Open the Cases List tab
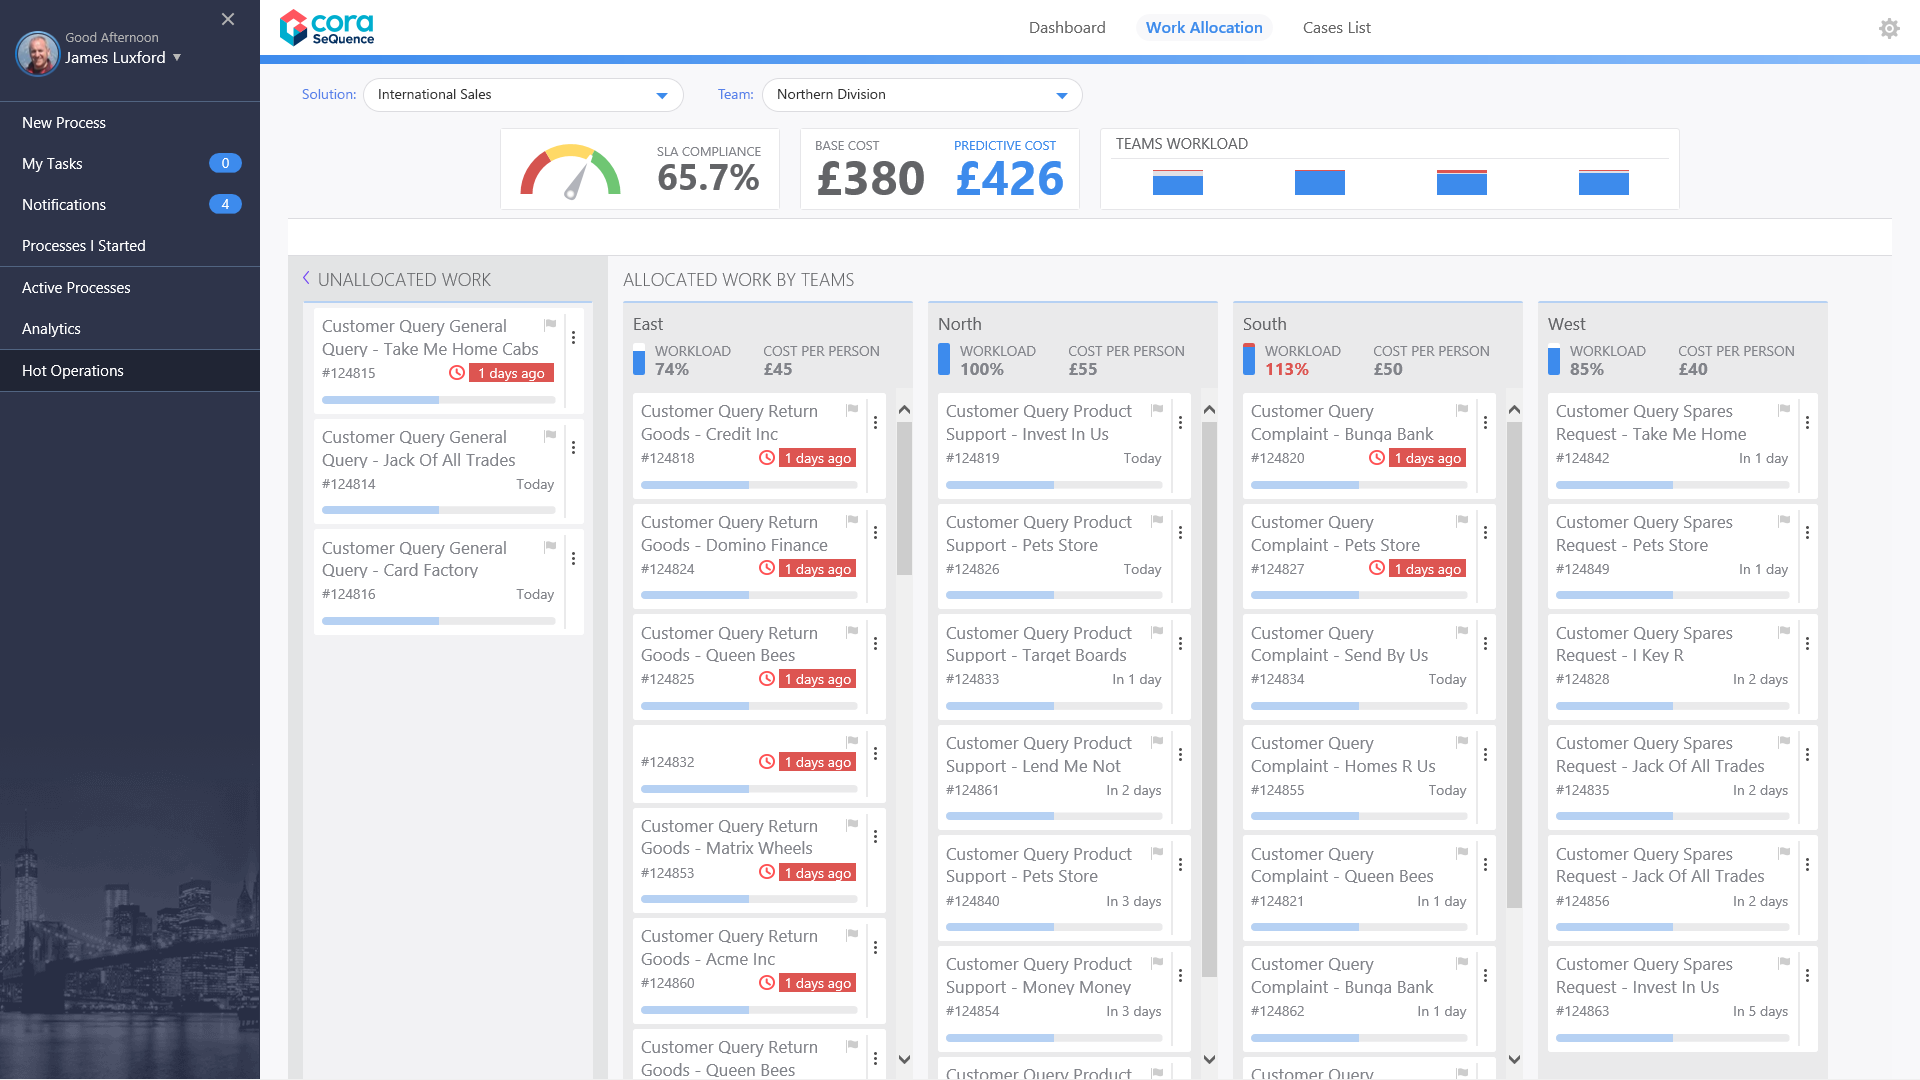1920x1080 pixels. 1336,28
